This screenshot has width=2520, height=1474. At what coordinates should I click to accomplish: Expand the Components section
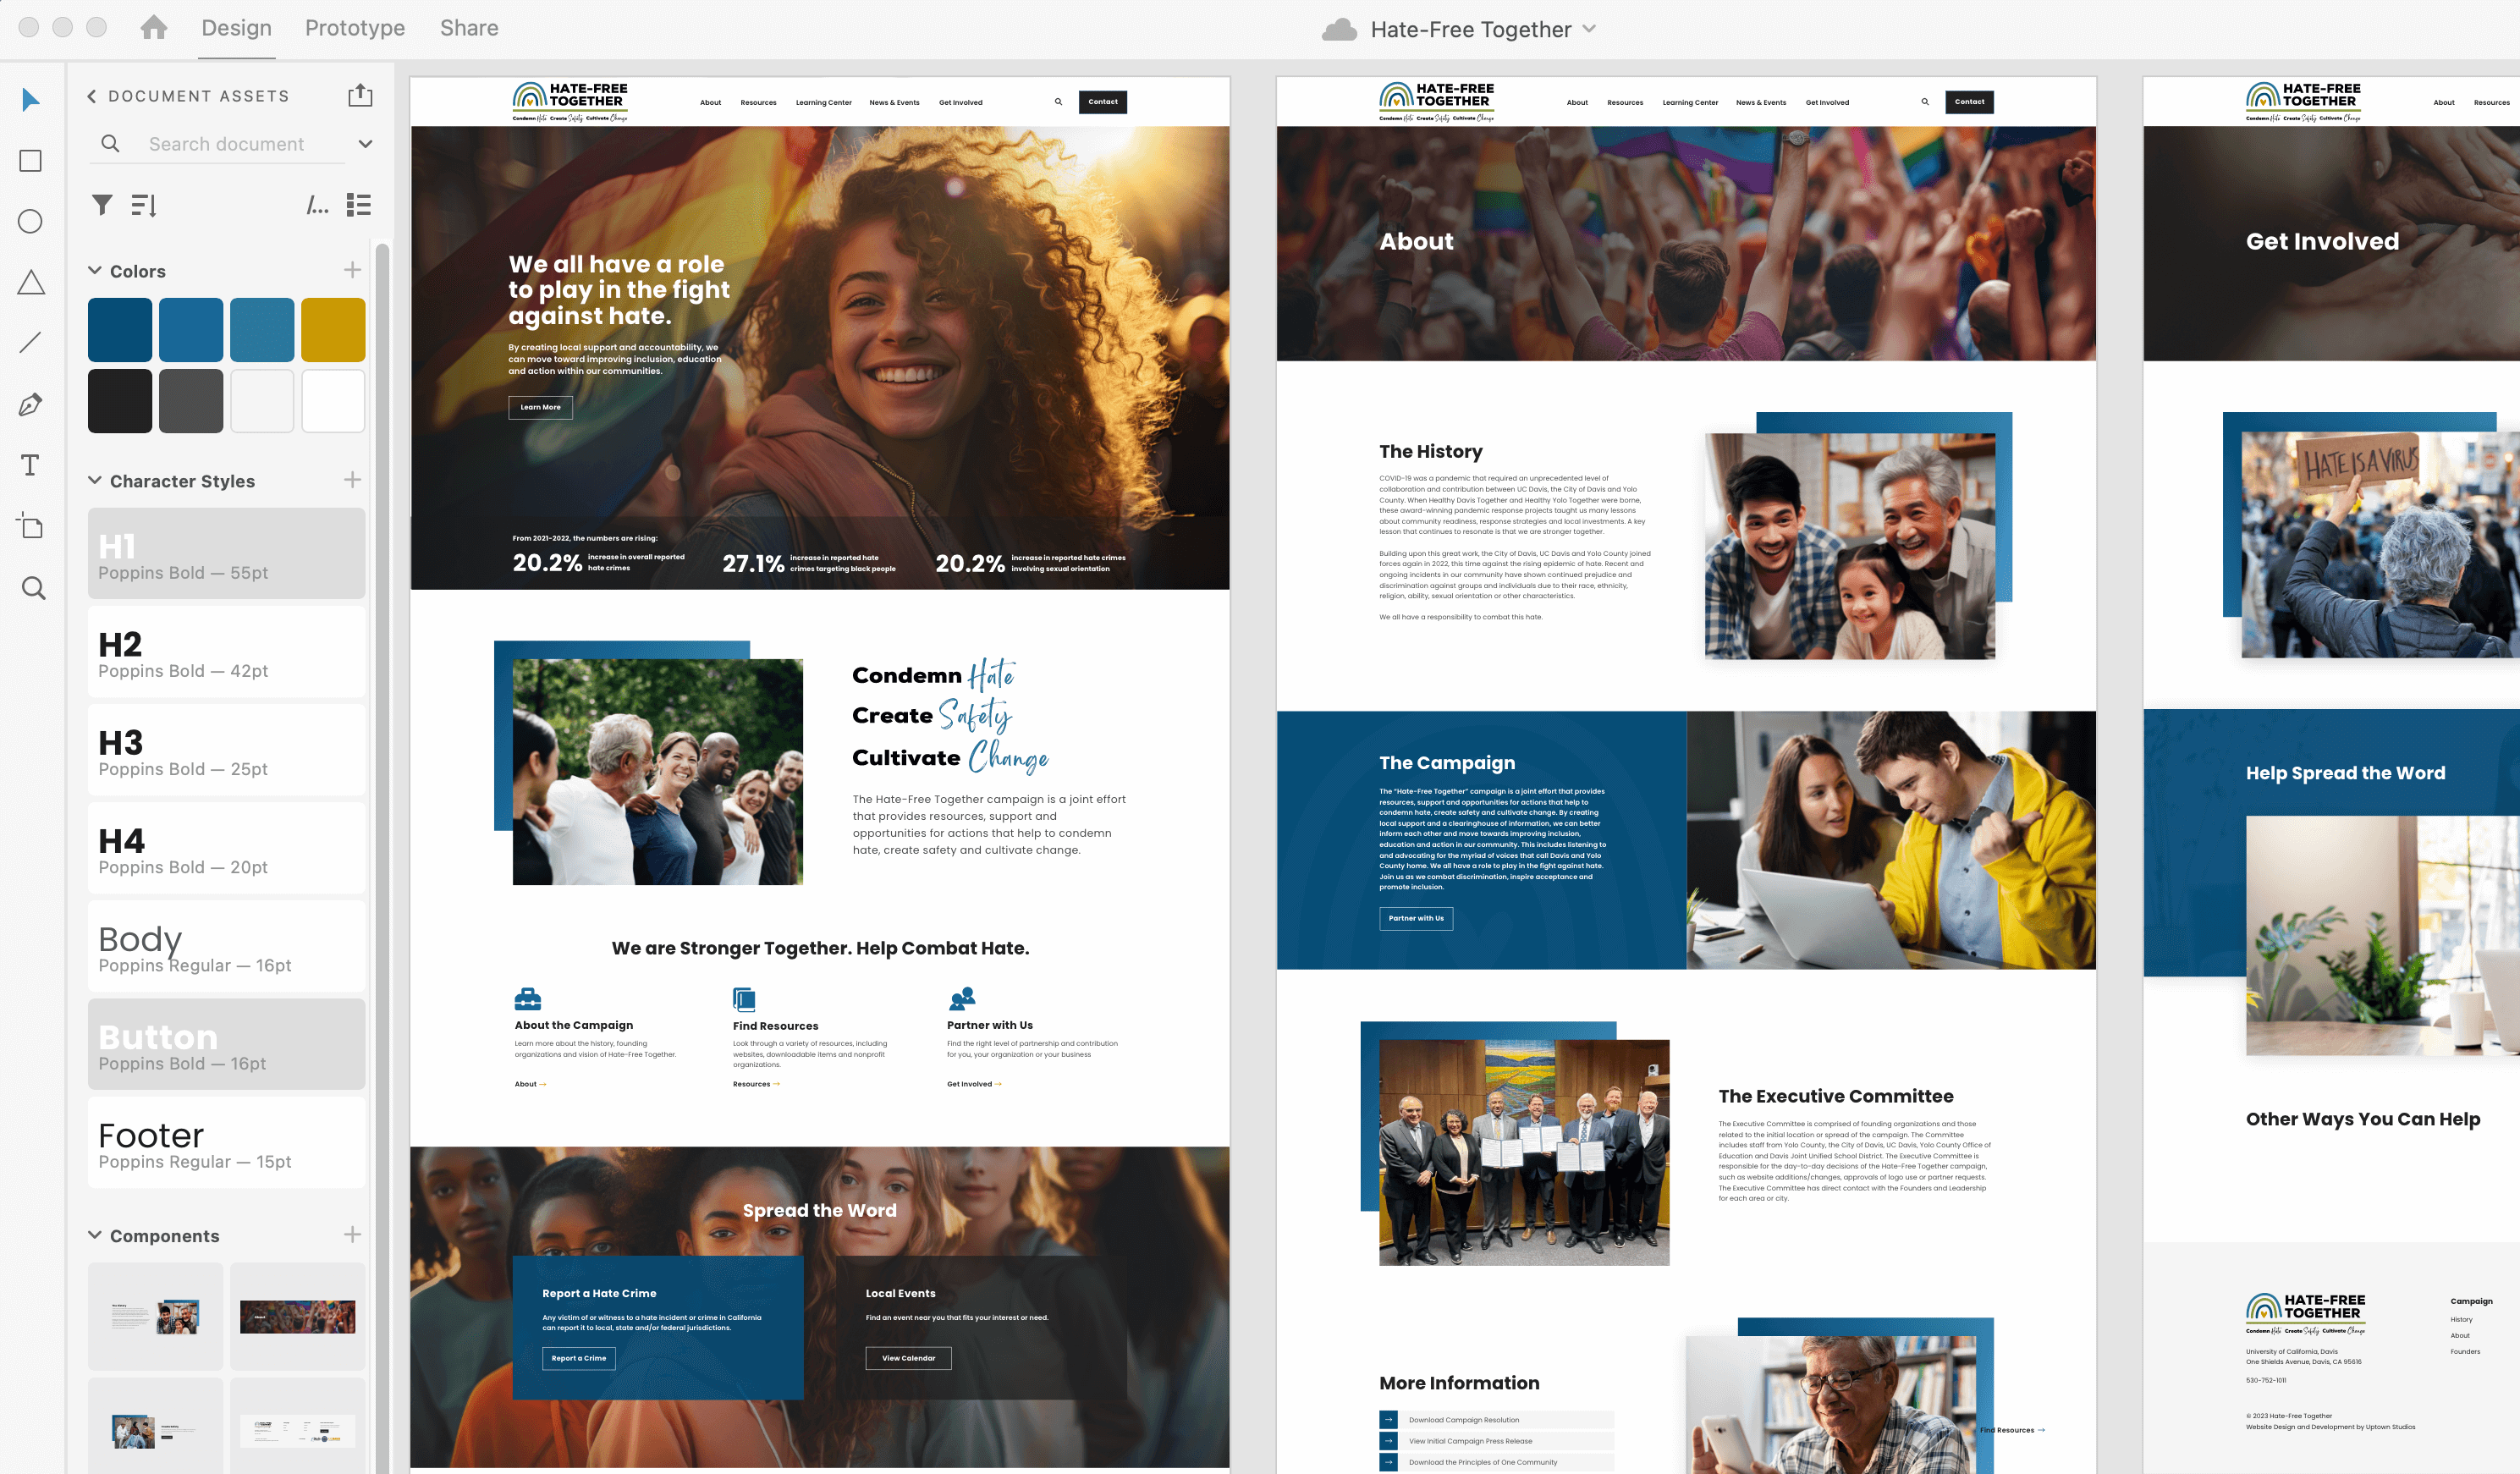(x=95, y=1235)
